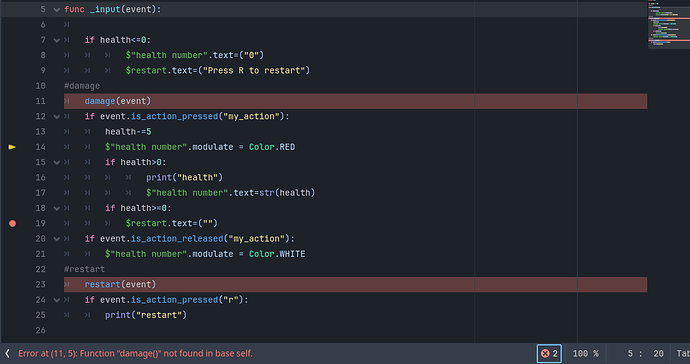Collapse the fold arrow on line 20
Viewport: 690px width, 364px height.
[x=56, y=239]
